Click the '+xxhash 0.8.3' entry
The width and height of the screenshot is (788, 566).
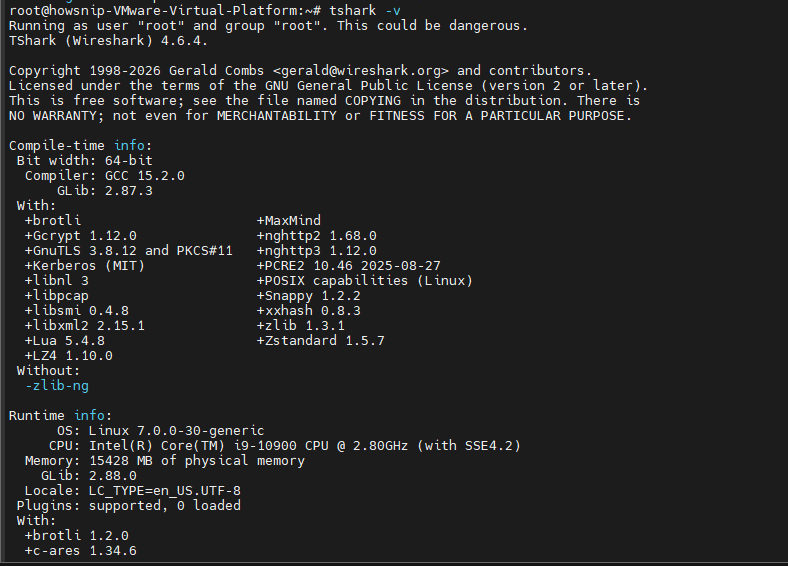click(309, 311)
